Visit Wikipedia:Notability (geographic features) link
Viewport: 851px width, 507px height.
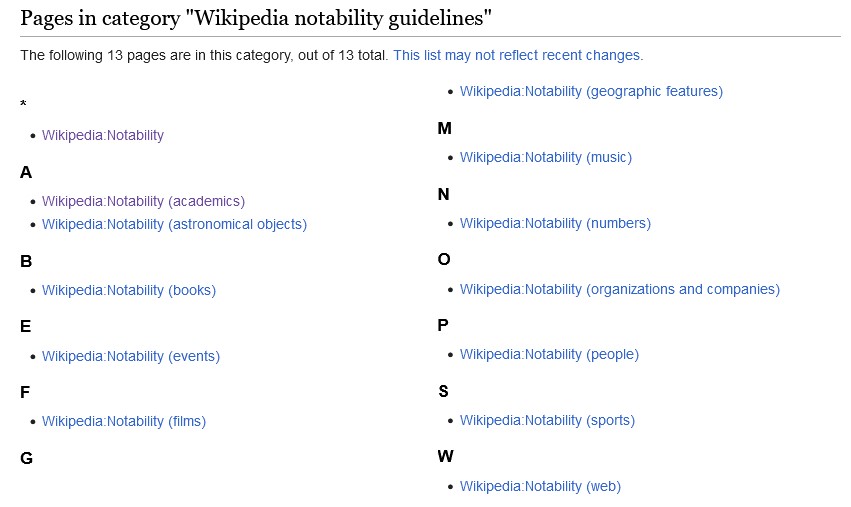pos(590,91)
